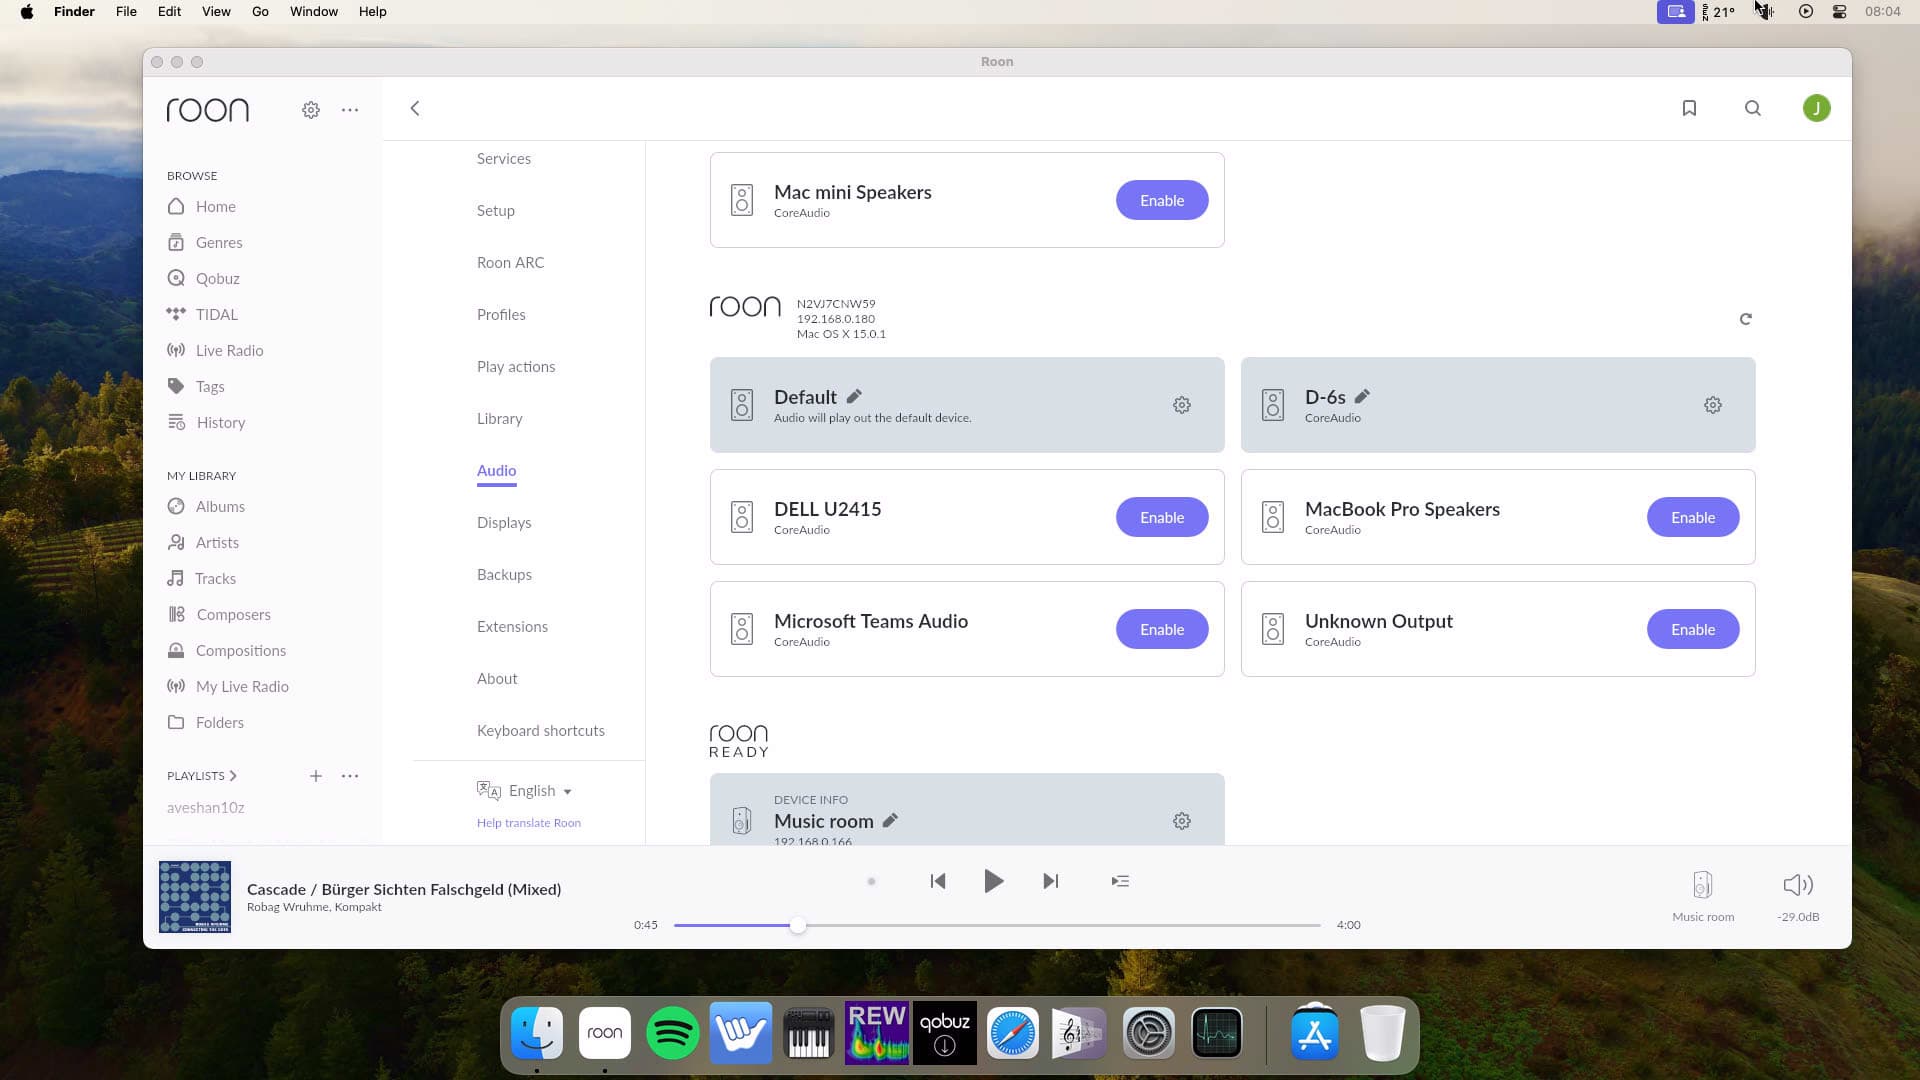
Task: Open the Cascade track title in footer
Action: pos(404,889)
